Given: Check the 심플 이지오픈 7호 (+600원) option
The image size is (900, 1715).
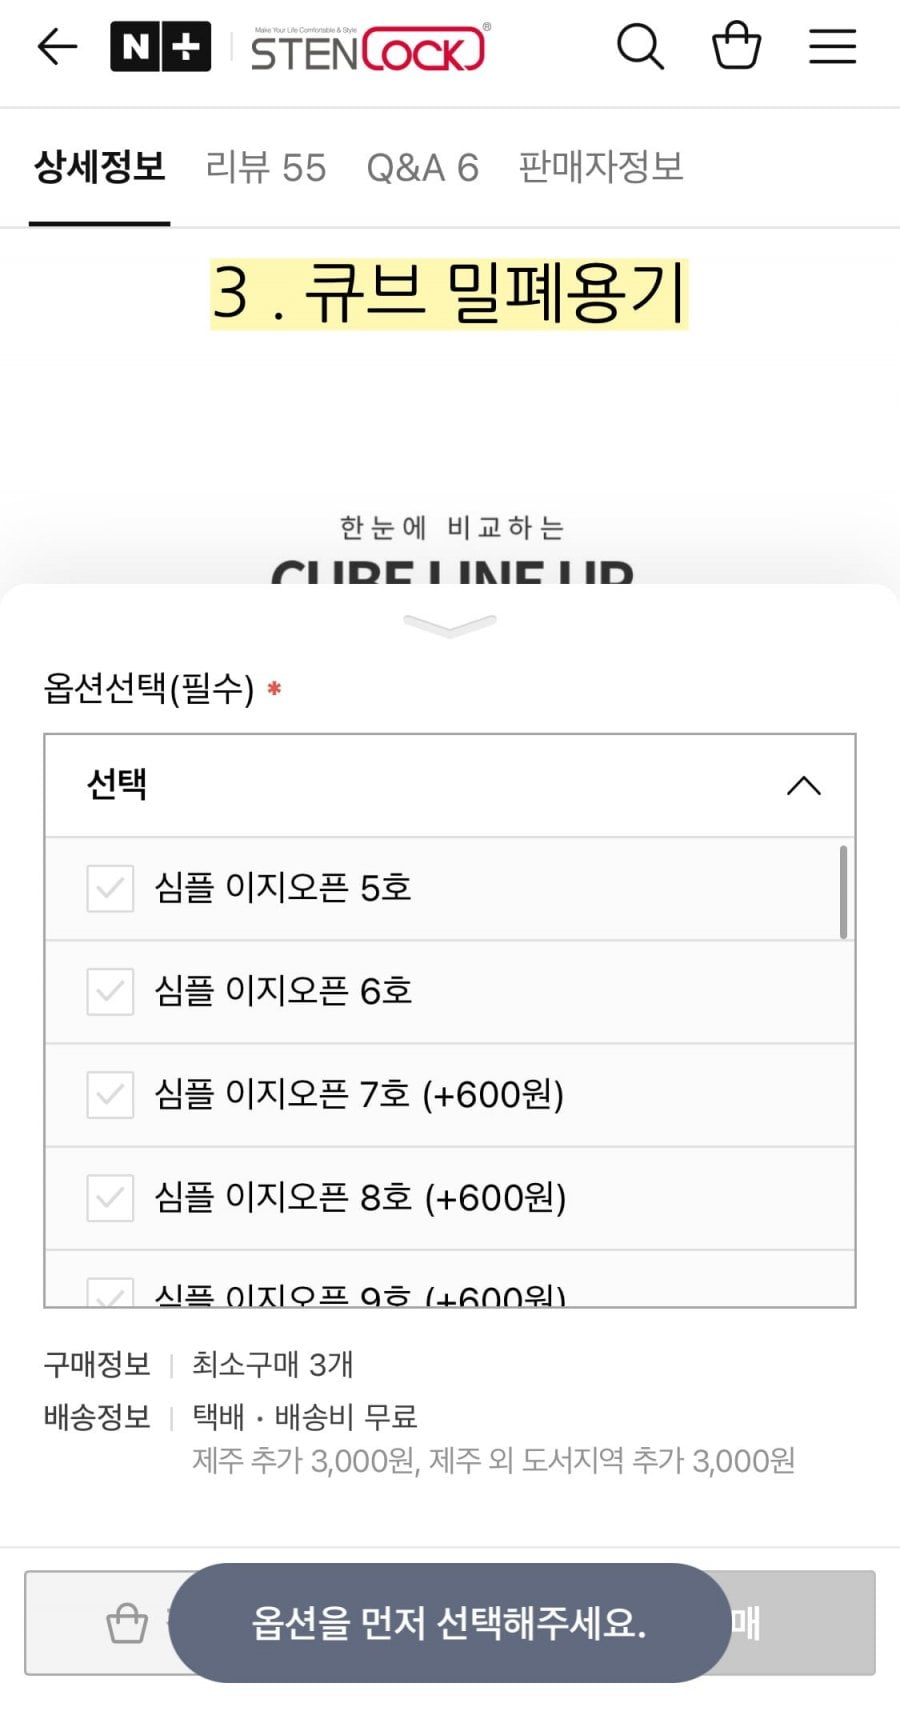Looking at the screenshot, I should [110, 1094].
